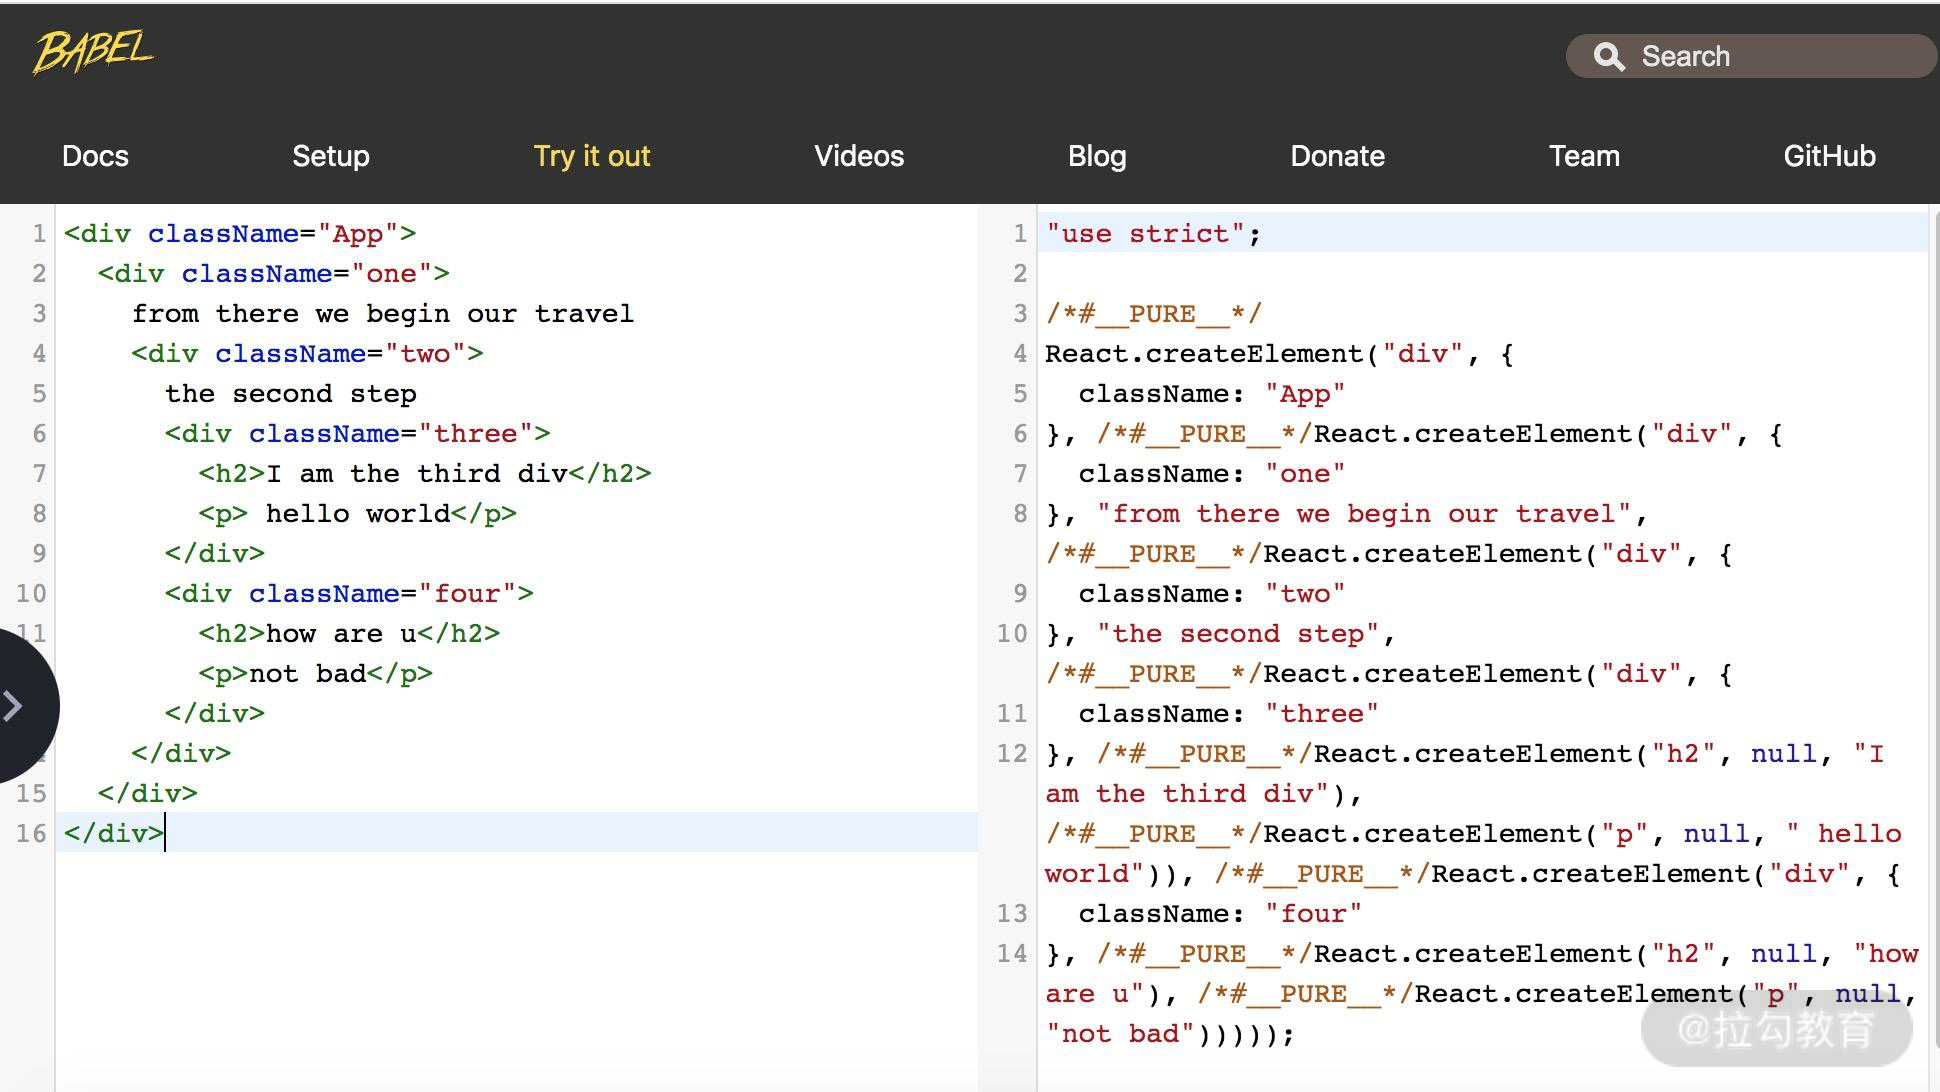Open the Blog link
The width and height of the screenshot is (1940, 1092).
click(x=1097, y=156)
